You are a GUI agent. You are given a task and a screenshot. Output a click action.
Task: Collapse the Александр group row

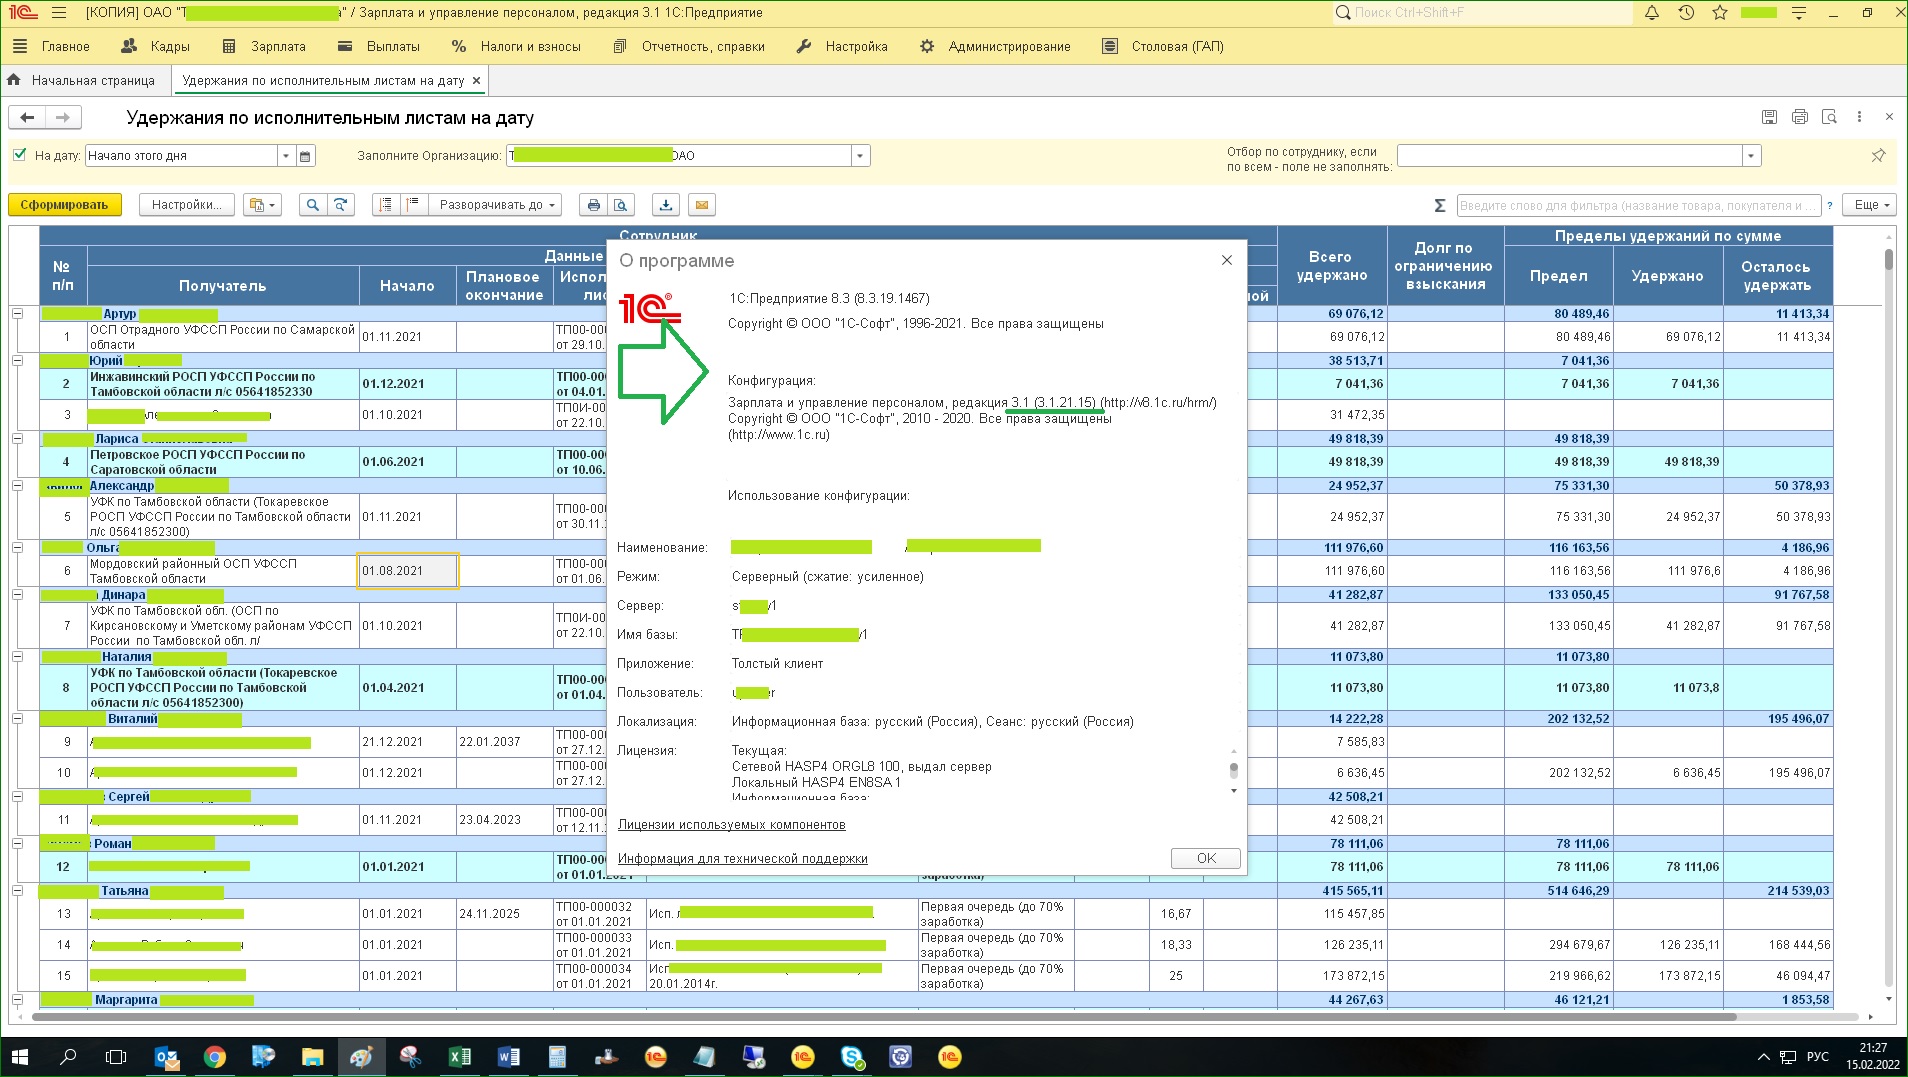pos(17,486)
